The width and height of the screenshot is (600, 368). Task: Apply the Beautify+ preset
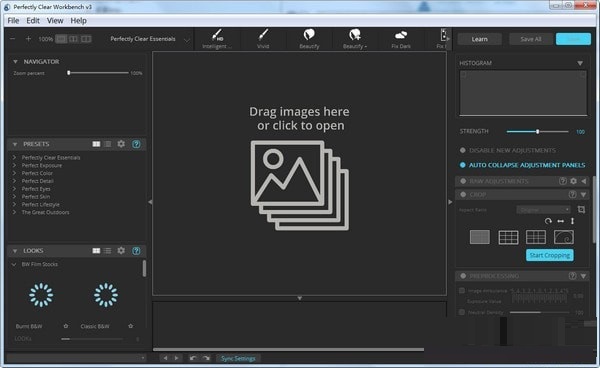point(355,39)
